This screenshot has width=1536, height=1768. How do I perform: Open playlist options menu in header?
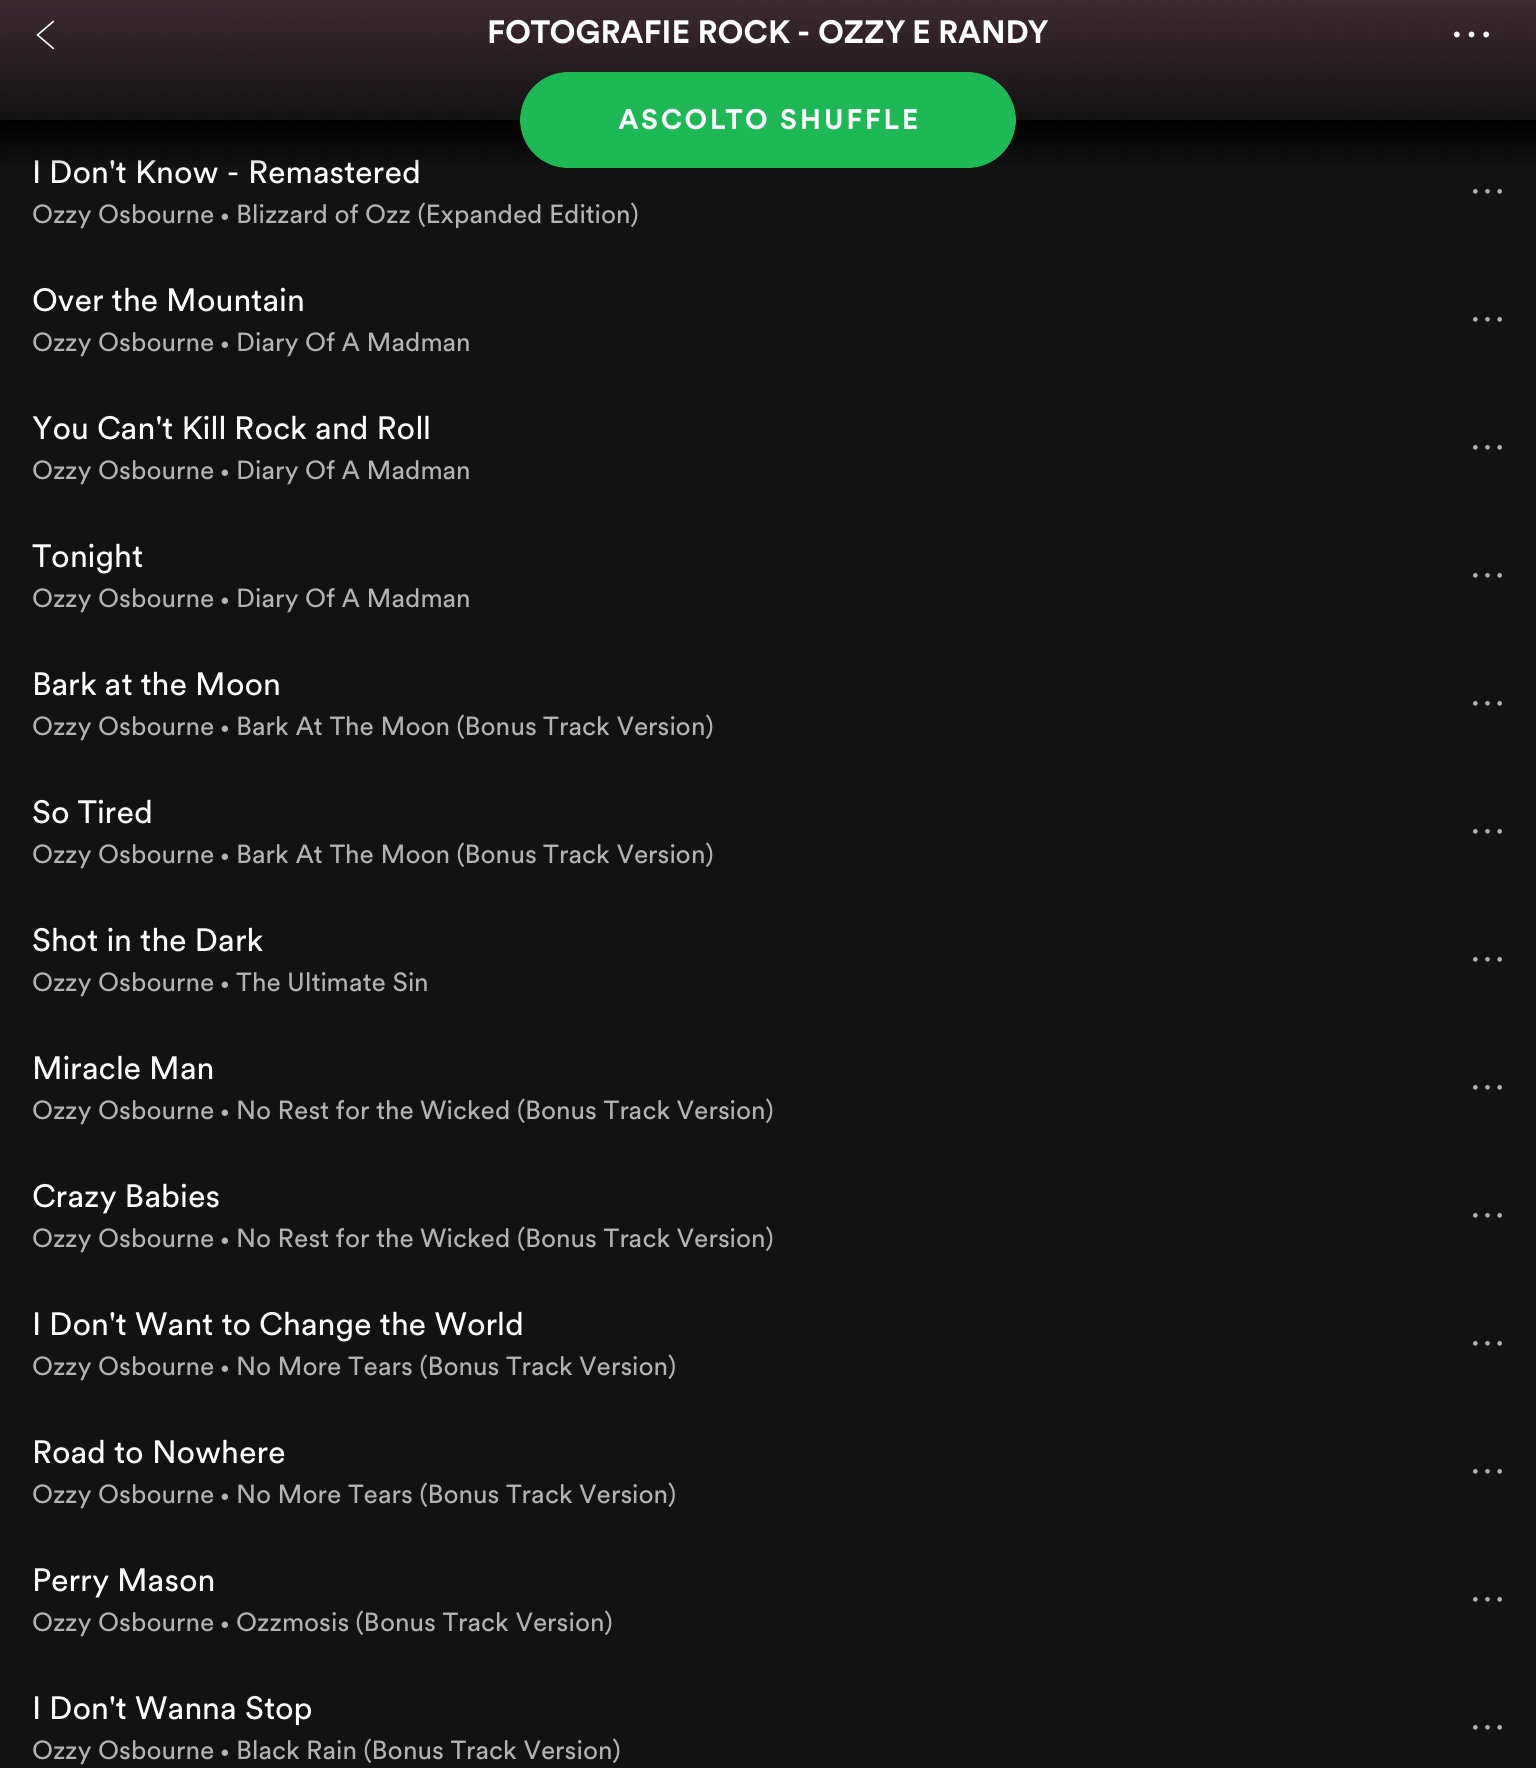[1471, 34]
